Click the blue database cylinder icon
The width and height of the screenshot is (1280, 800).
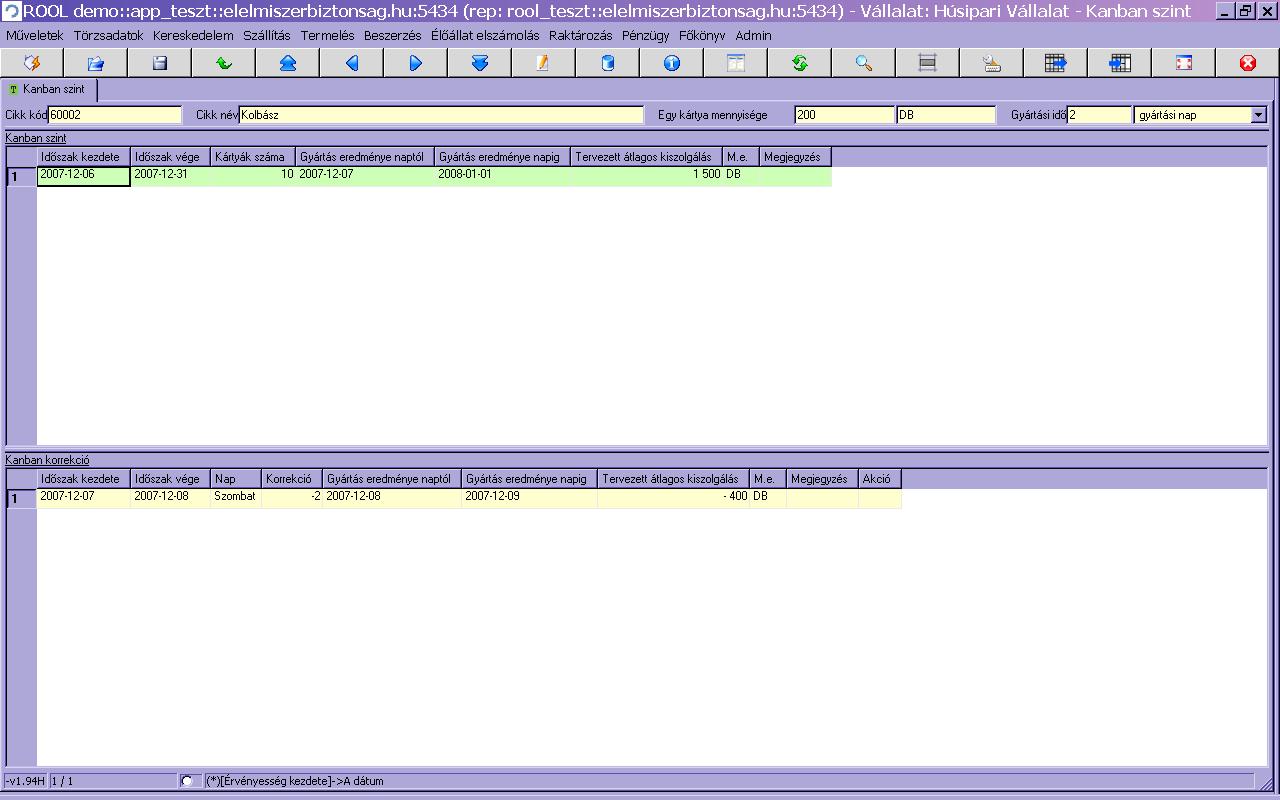point(608,63)
